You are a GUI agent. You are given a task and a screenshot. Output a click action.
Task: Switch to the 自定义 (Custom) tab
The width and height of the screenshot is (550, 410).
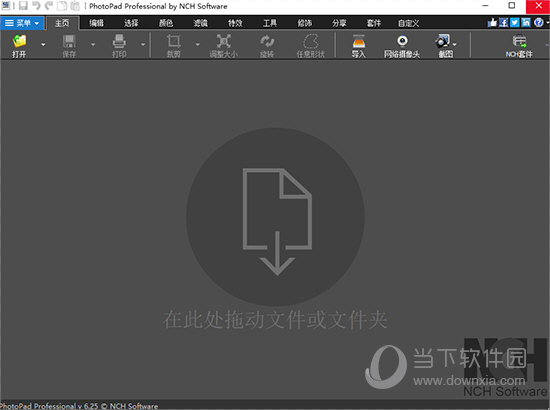(409, 23)
